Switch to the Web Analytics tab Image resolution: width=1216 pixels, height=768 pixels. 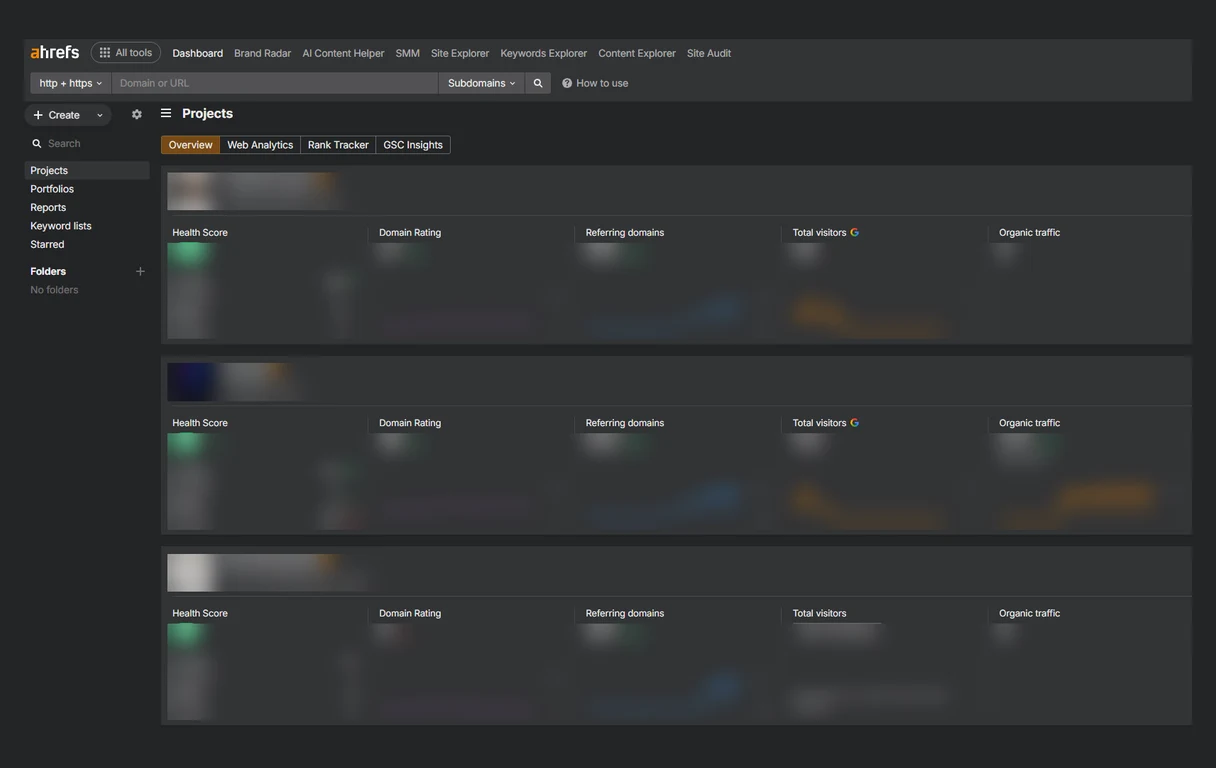pos(260,145)
